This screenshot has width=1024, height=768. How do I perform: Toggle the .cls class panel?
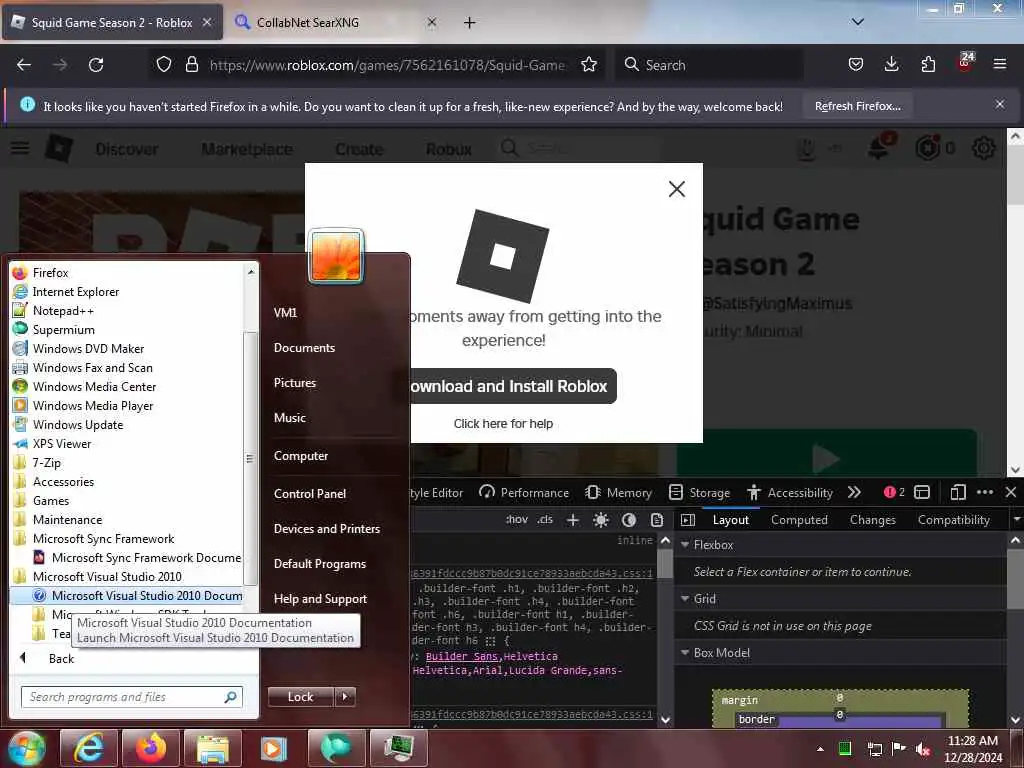tap(545, 520)
